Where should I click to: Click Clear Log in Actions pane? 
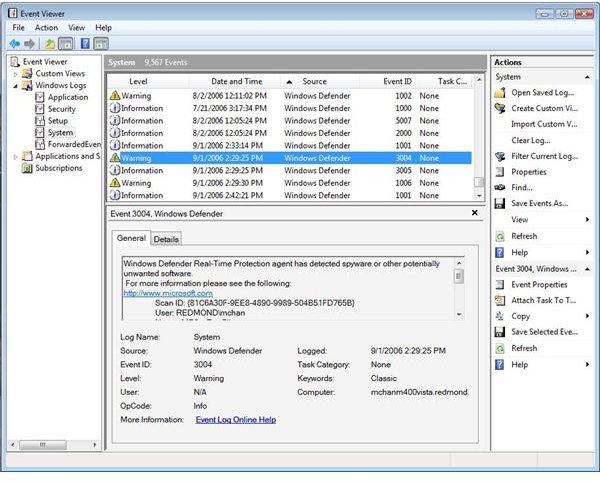point(531,140)
